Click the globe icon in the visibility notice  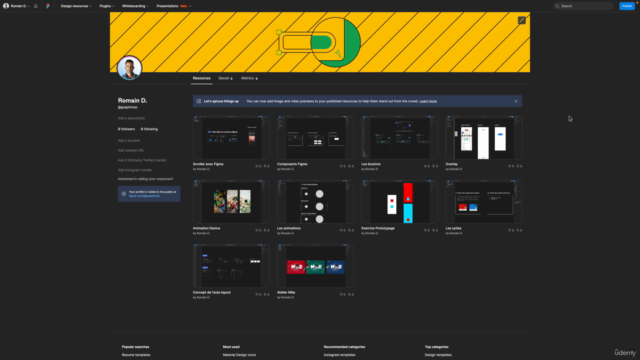(124, 194)
